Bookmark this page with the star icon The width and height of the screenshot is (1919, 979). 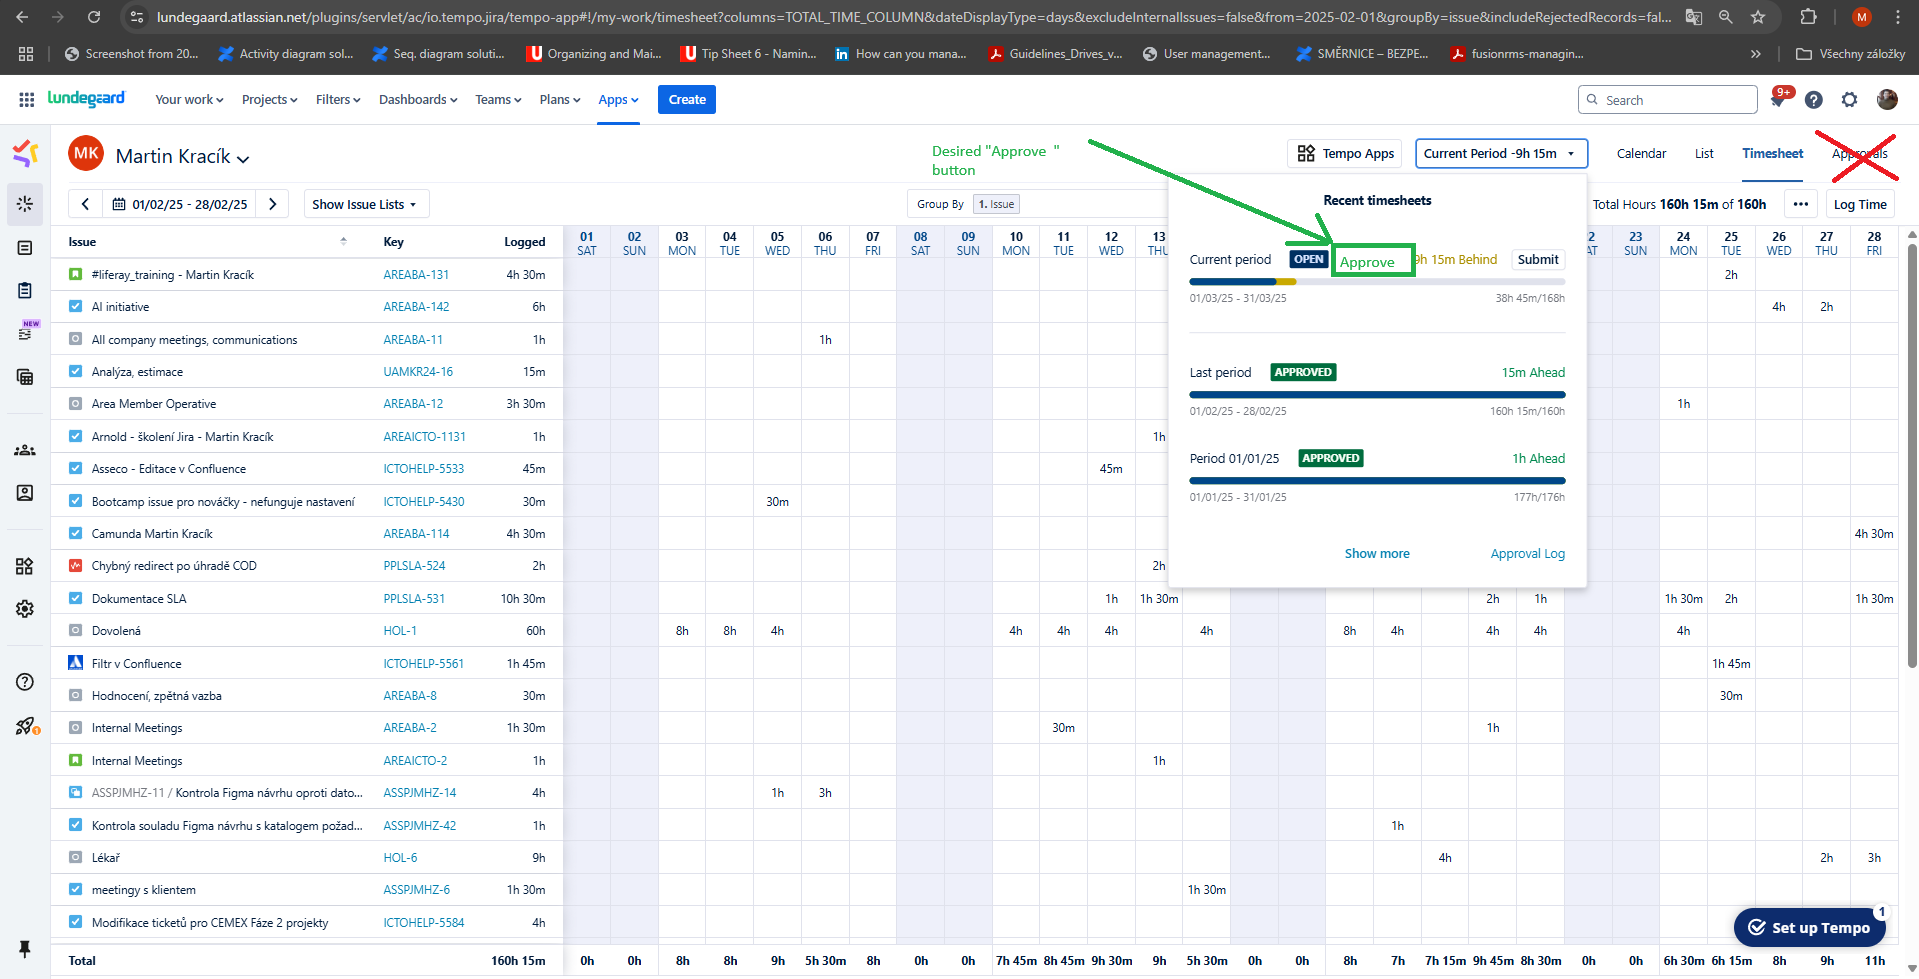coord(1758,17)
